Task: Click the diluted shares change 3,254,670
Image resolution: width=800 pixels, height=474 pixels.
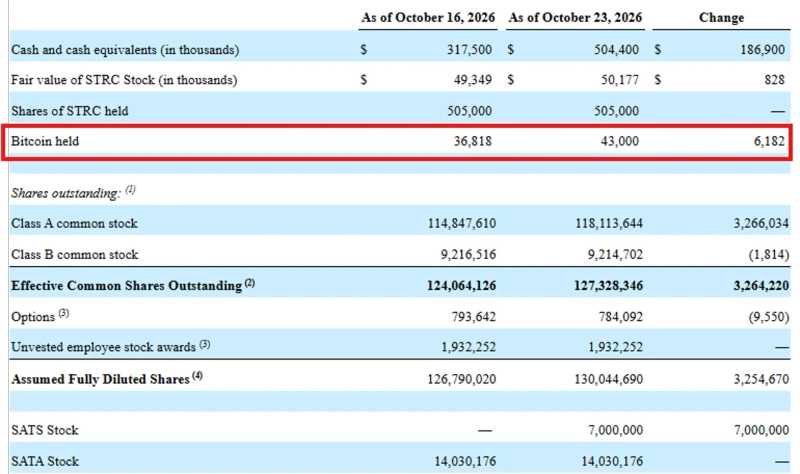Action: pos(761,379)
